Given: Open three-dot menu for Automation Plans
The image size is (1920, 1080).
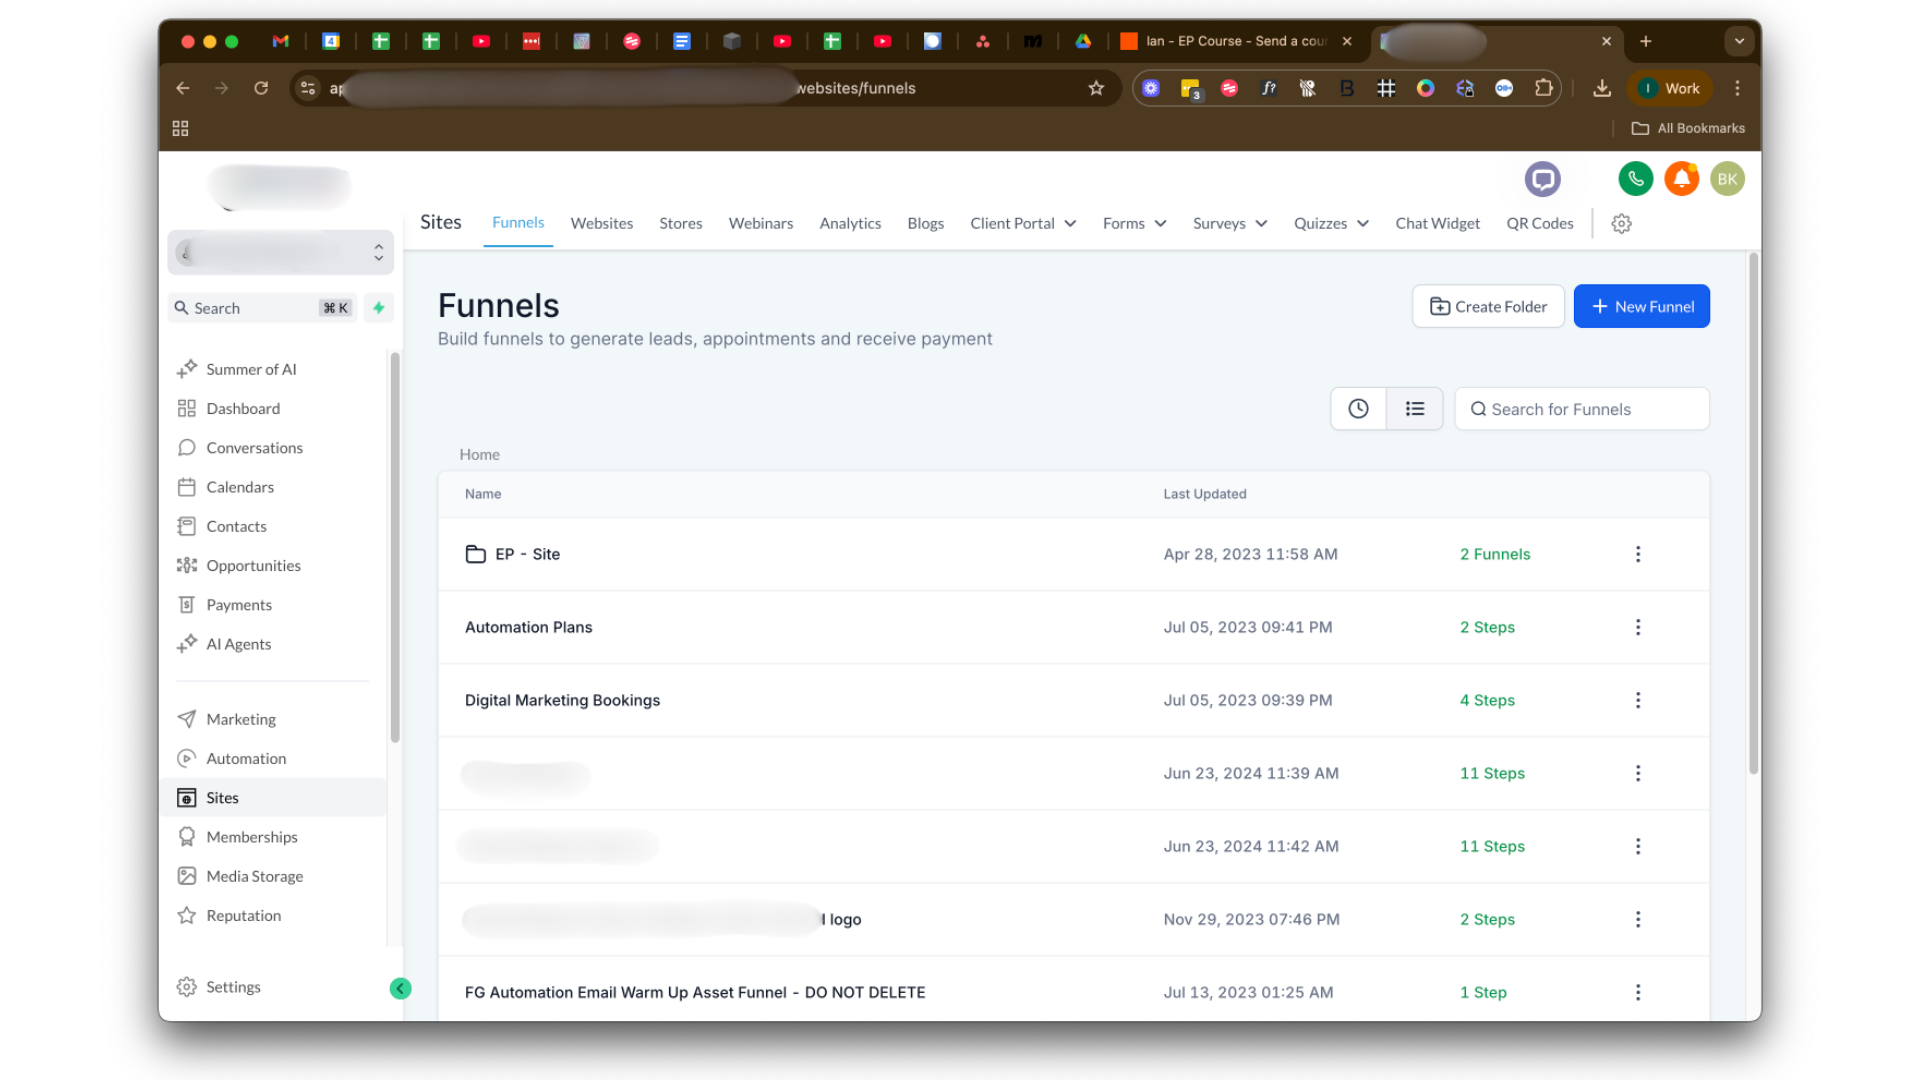Looking at the screenshot, I should click(1637, 627).
